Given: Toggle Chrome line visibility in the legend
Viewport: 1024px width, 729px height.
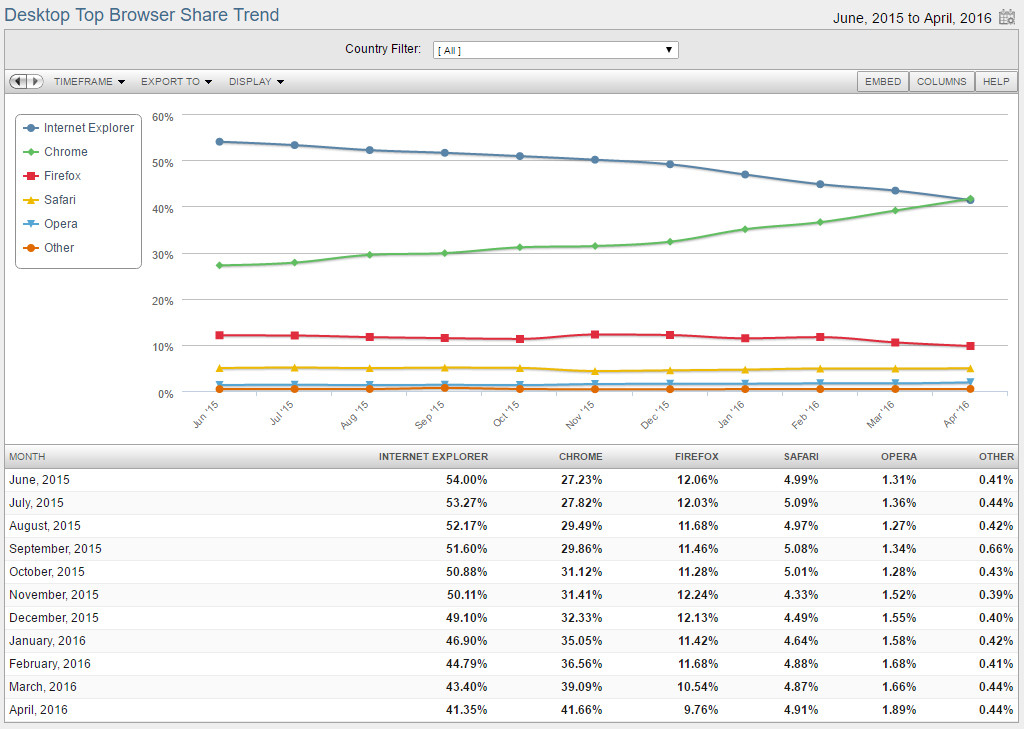Looking at the screenshot, I should click(66, 152).
